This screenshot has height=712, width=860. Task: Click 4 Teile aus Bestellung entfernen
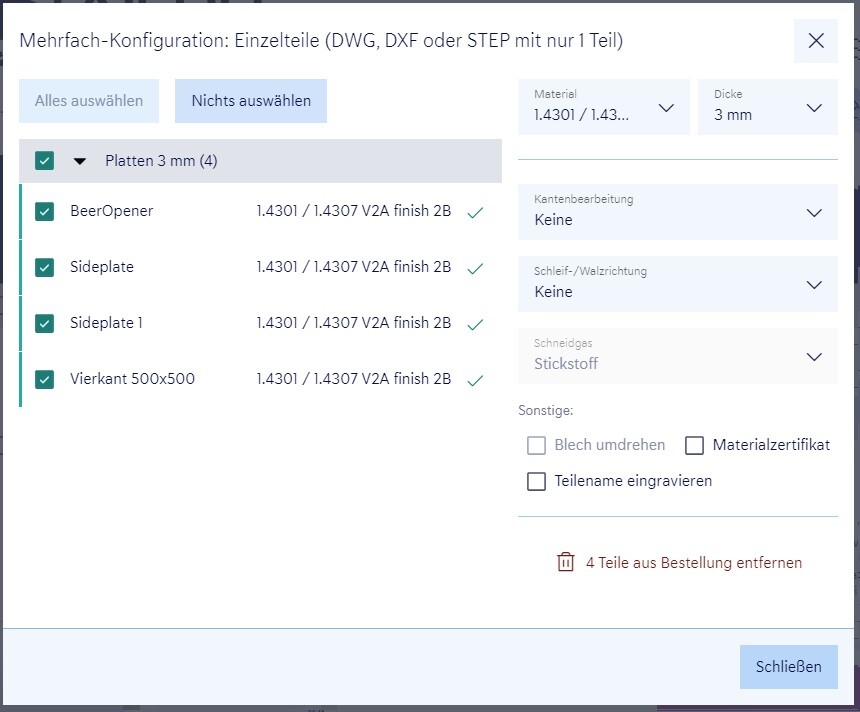pos(693,563)
